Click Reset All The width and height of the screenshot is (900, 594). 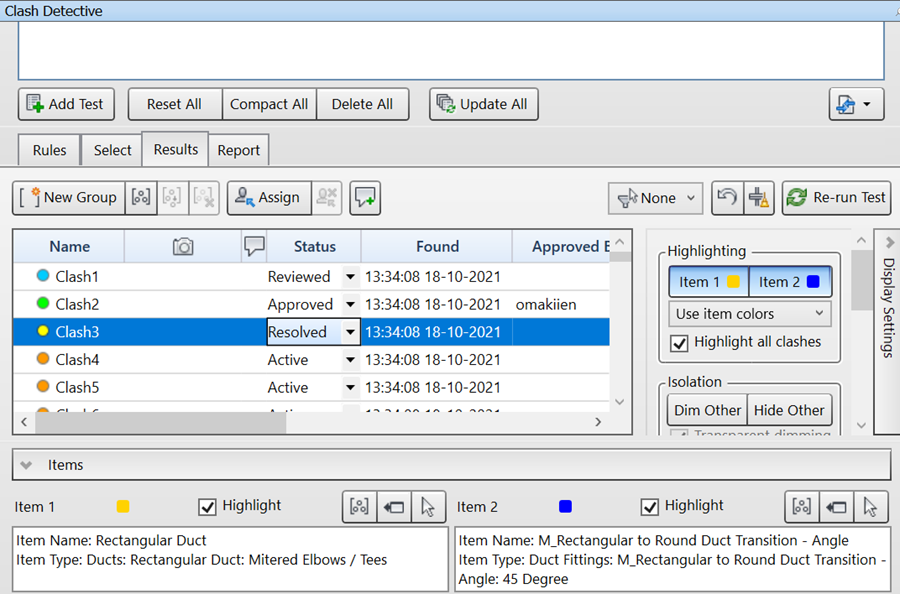pos(174,104)
